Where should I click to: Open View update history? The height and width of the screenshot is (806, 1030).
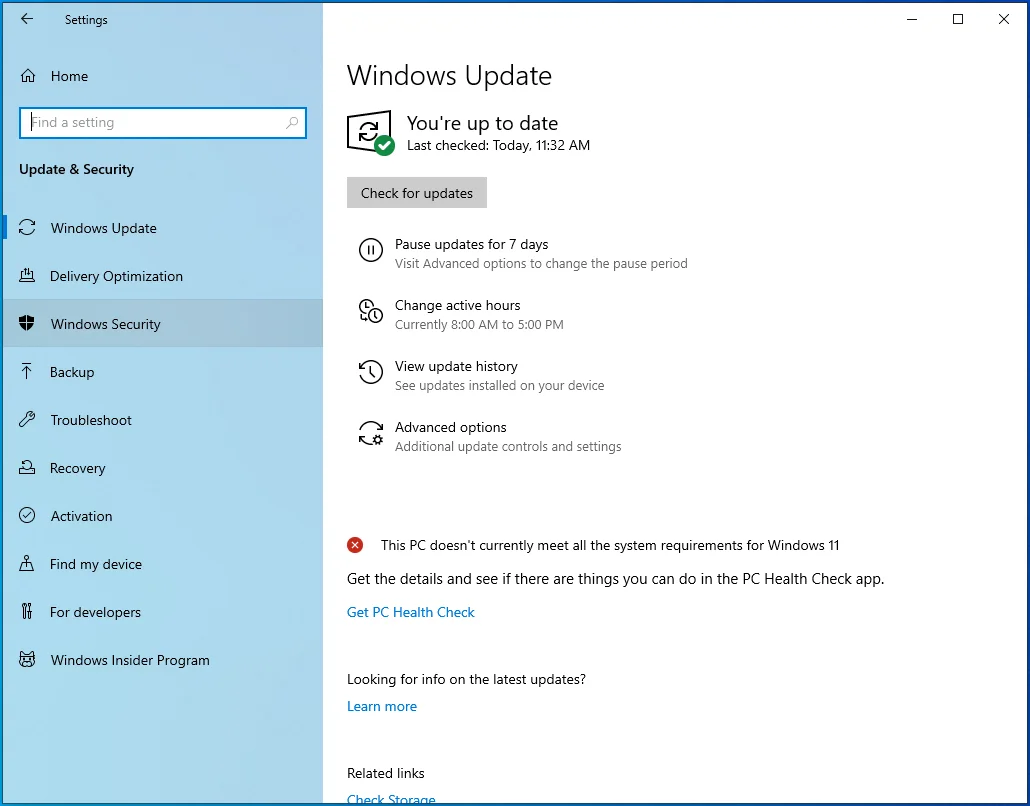click(456, 367)
